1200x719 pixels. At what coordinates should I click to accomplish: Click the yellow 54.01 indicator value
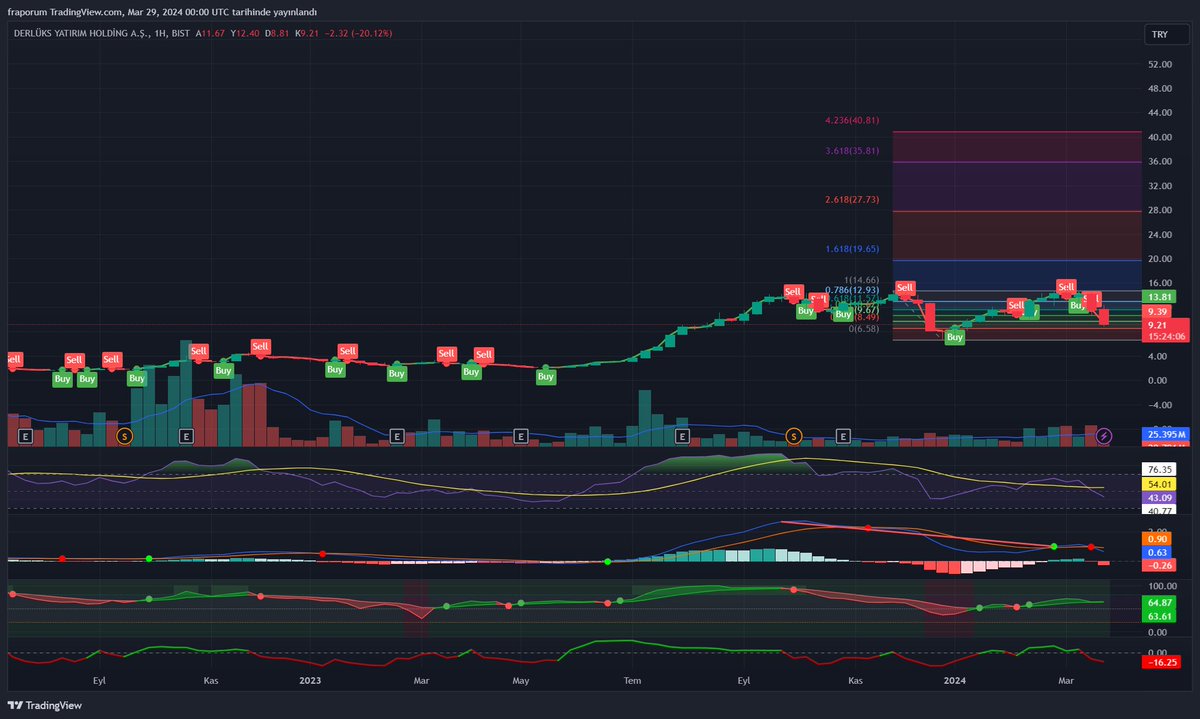tap(1160, 484)
